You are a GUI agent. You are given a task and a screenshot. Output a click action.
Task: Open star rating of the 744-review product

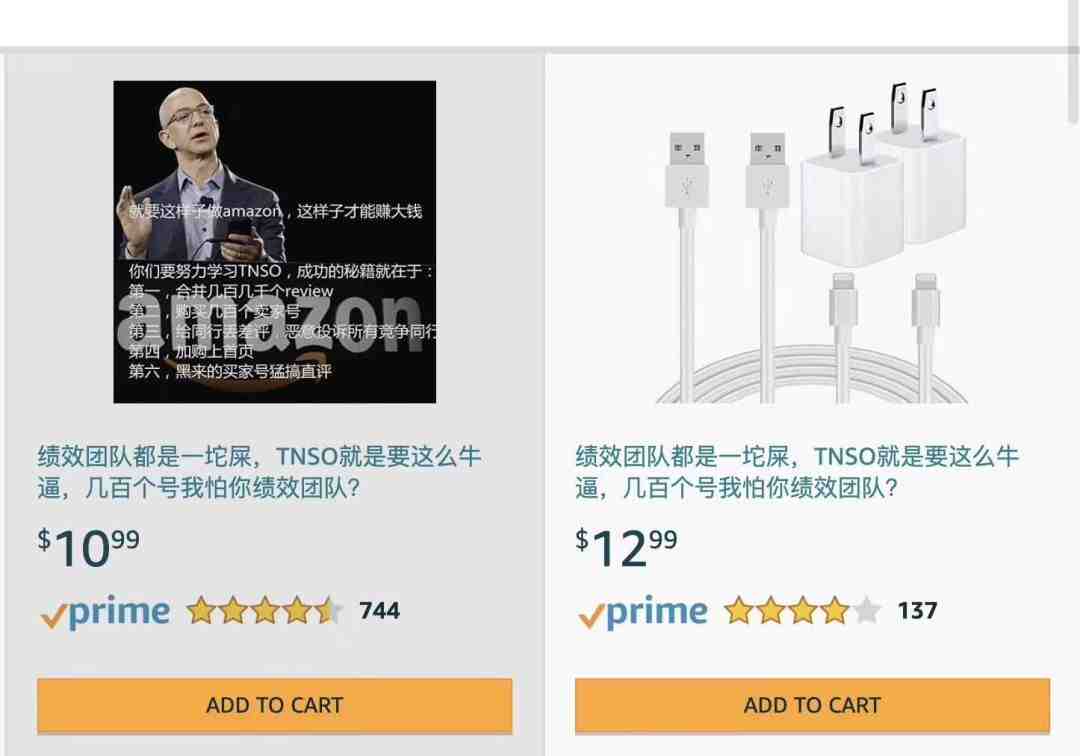[x=264, y=610]
